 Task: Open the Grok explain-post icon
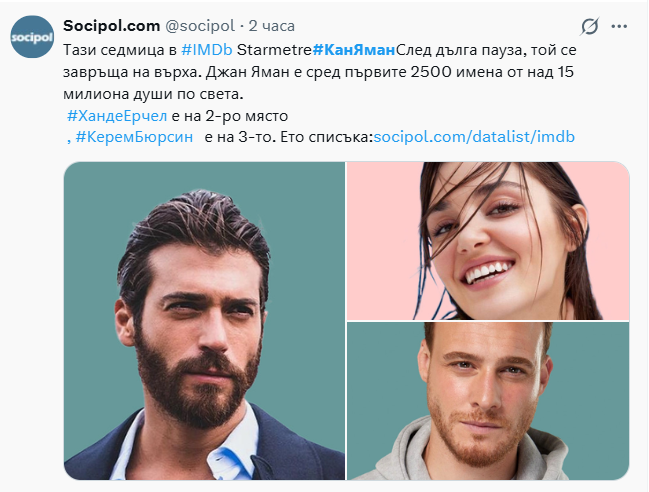pyautogui.click(x=589, y=26)
